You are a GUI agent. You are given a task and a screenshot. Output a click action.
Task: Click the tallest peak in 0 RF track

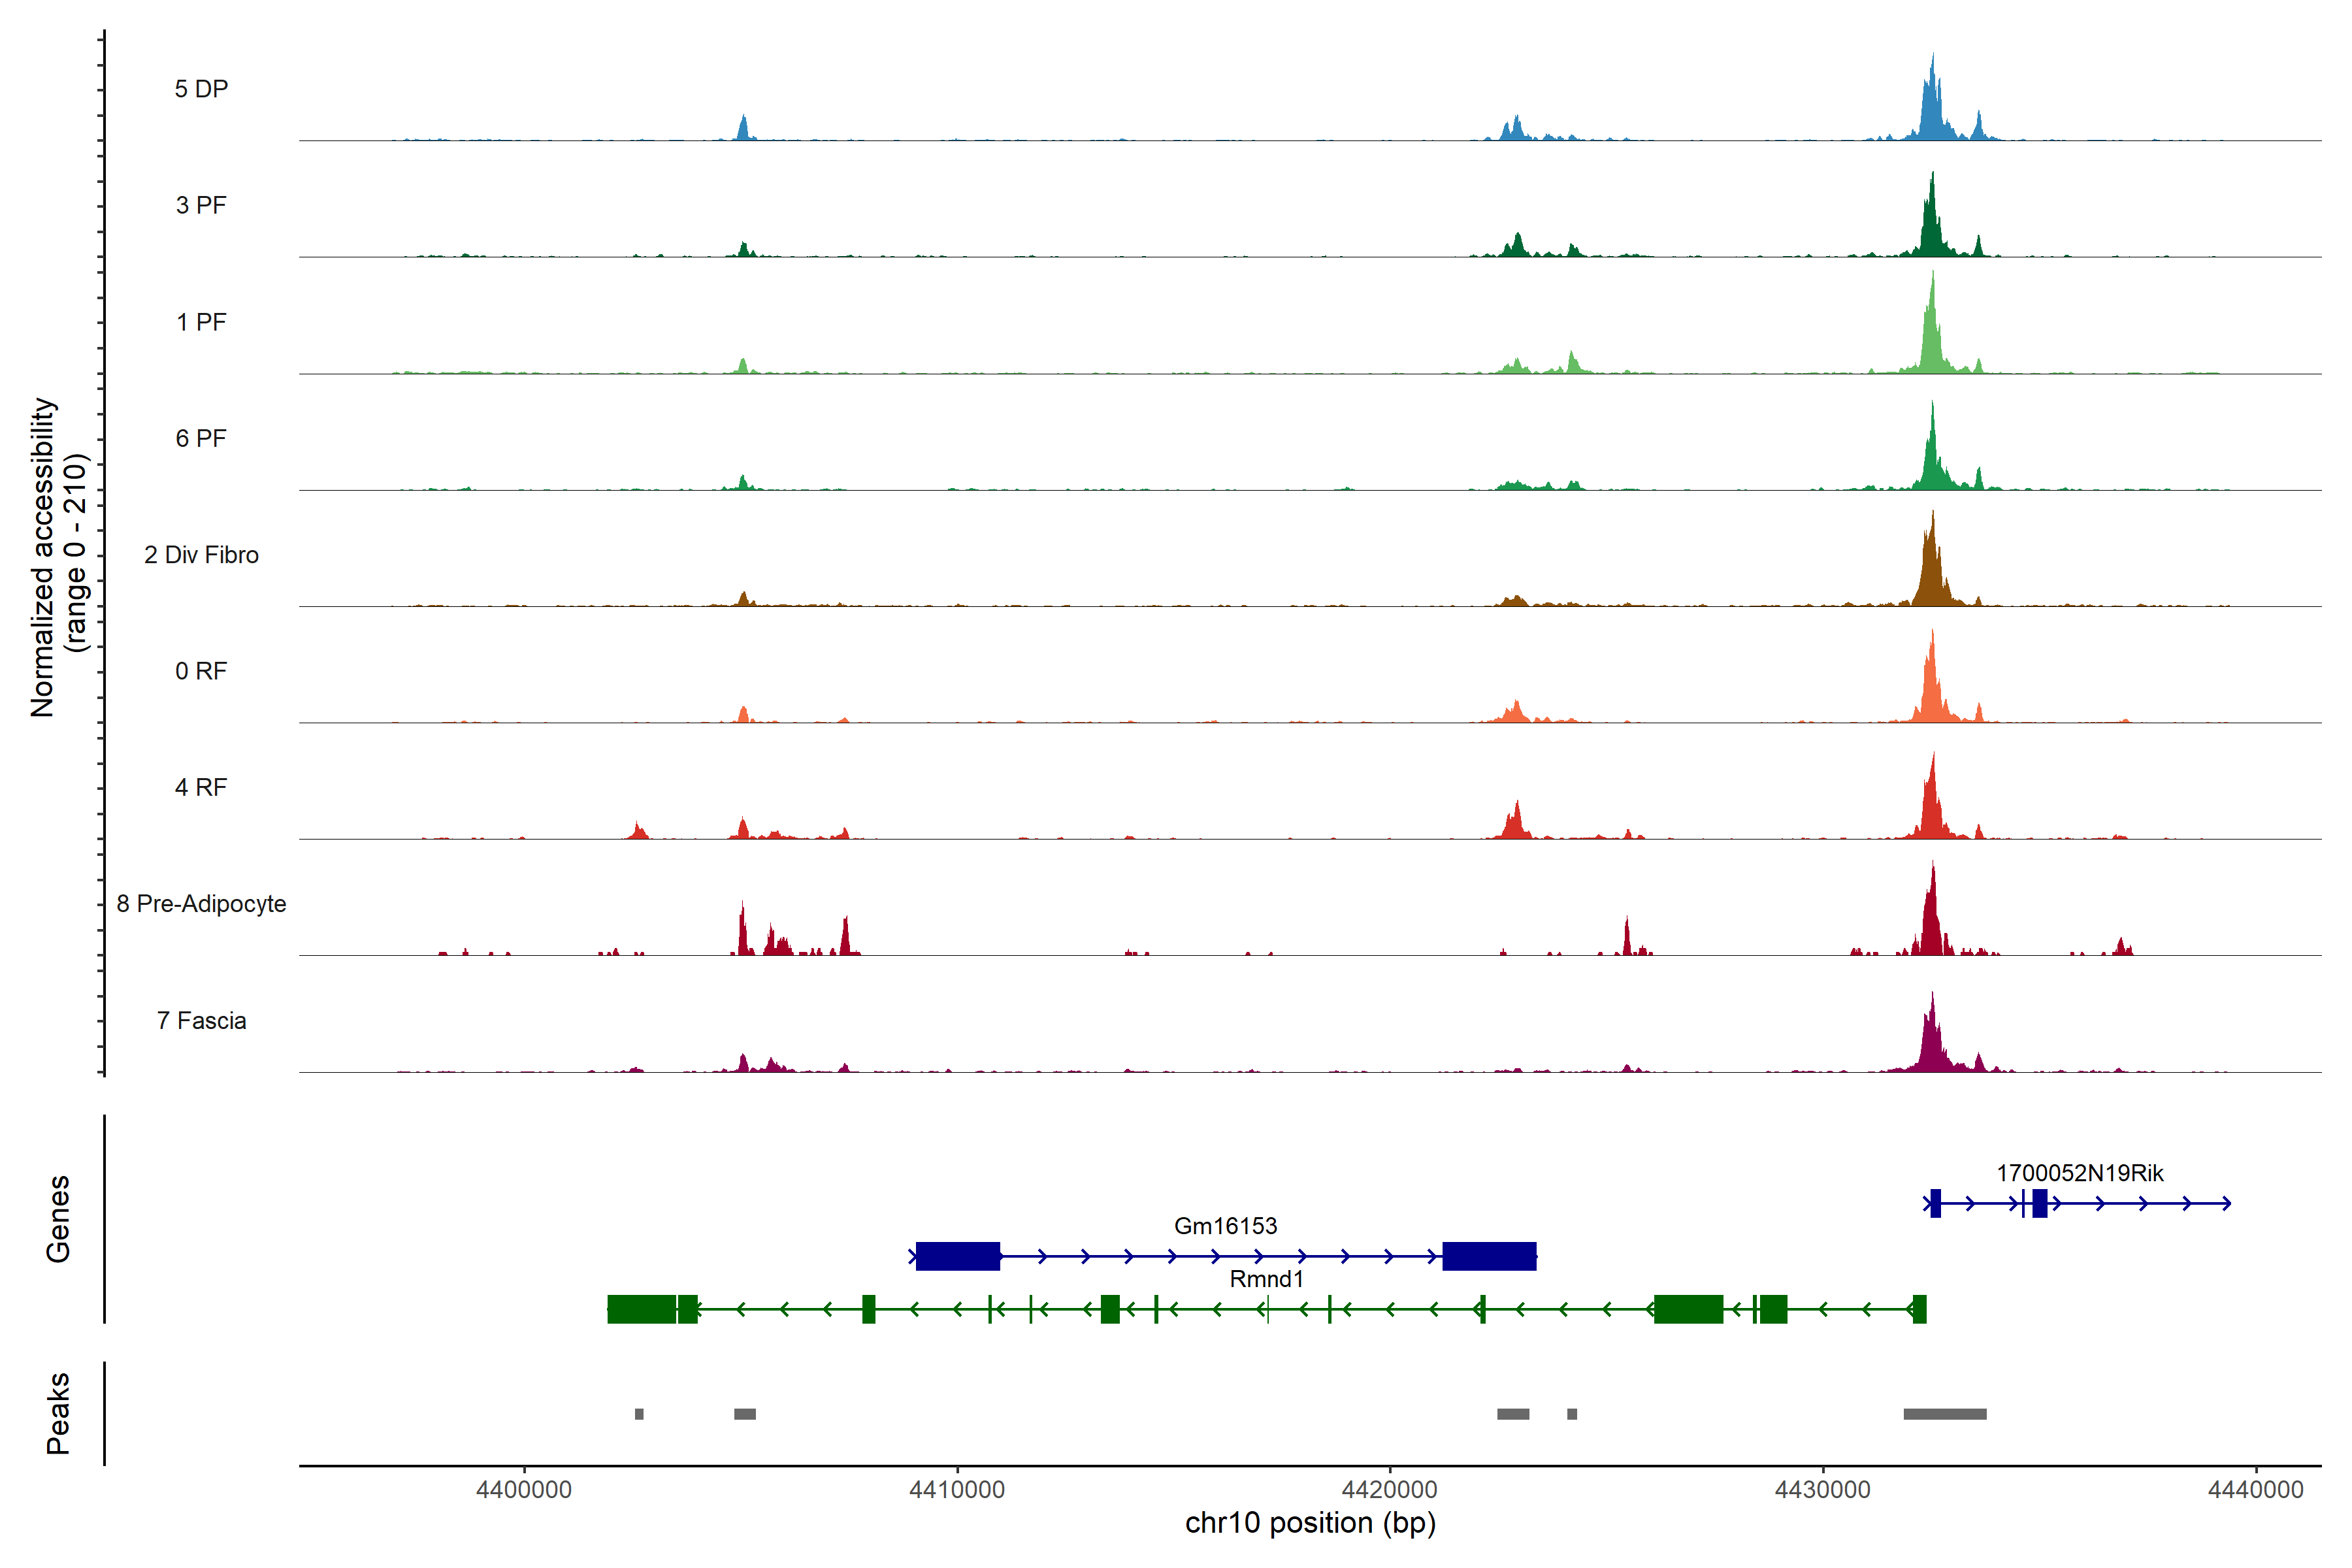pos(1932,680)
